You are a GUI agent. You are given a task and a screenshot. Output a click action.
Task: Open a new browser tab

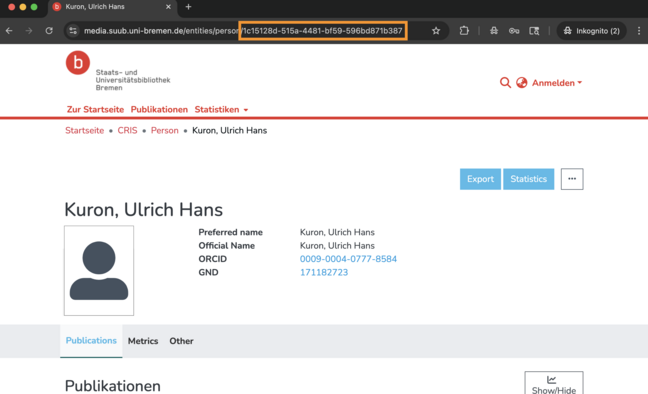(188, 7)
